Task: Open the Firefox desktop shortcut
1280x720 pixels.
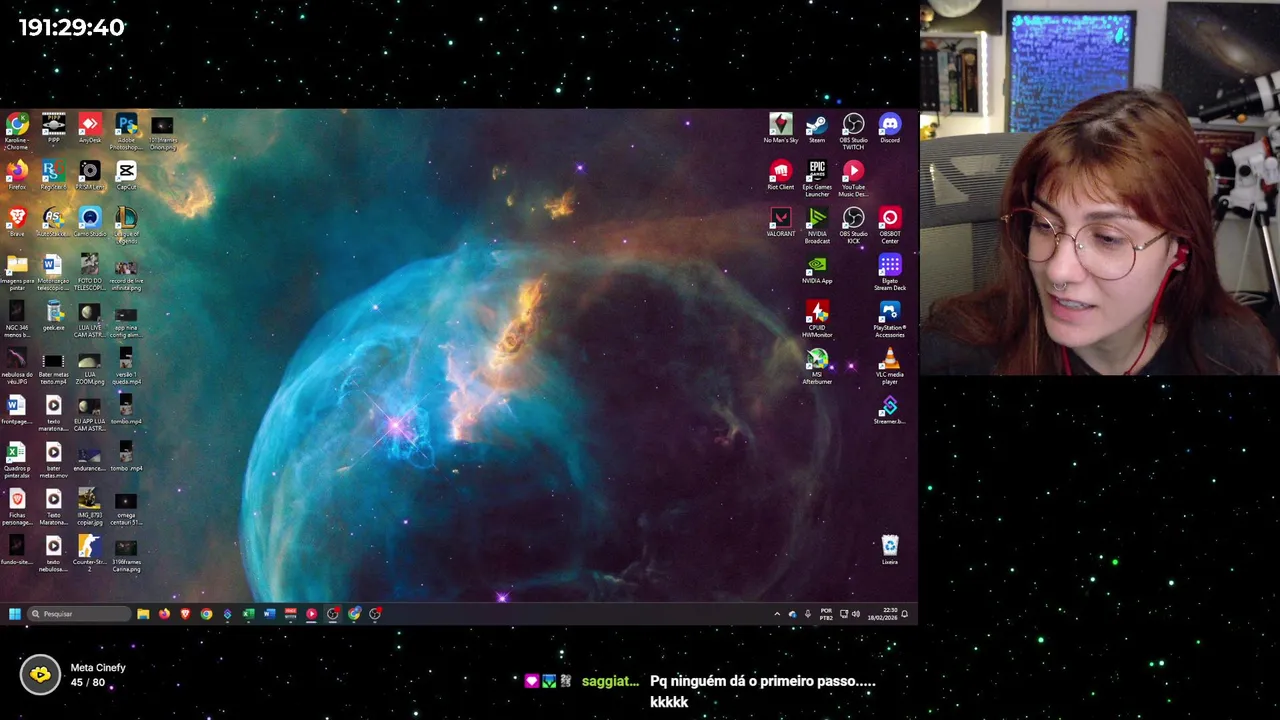Action: tap(17, 175)
